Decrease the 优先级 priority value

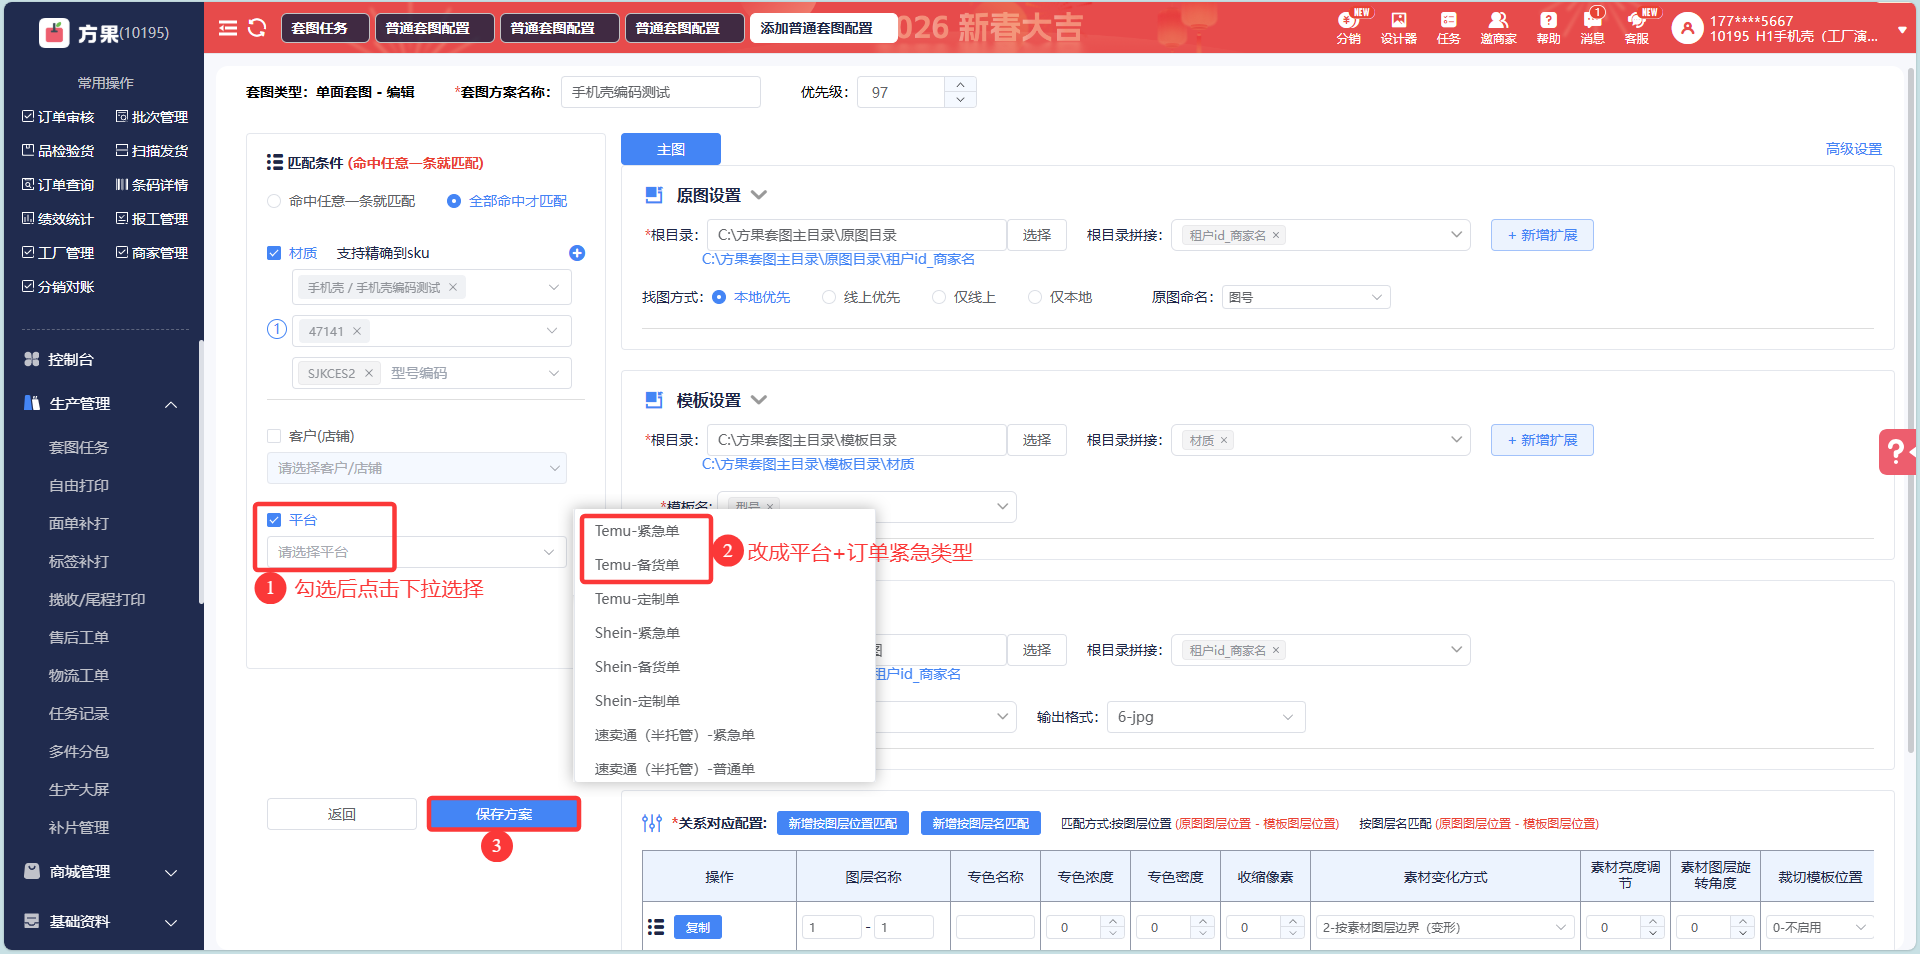point(960,100)
